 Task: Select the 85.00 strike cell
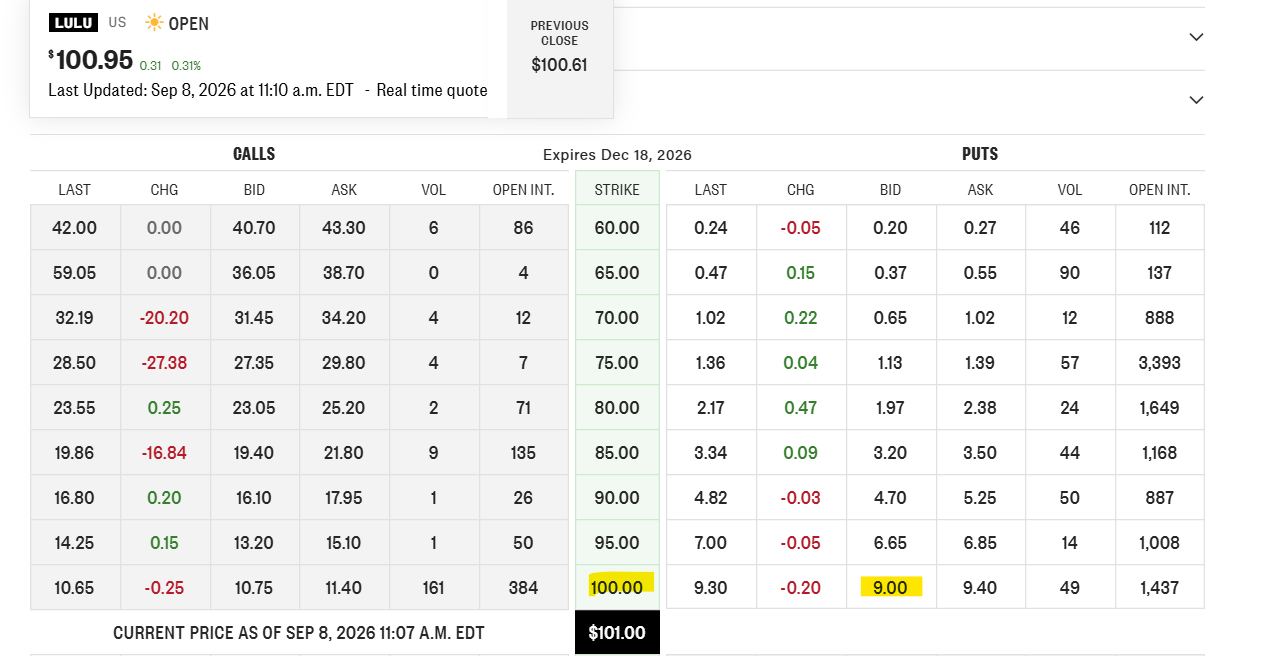(617, 453)
